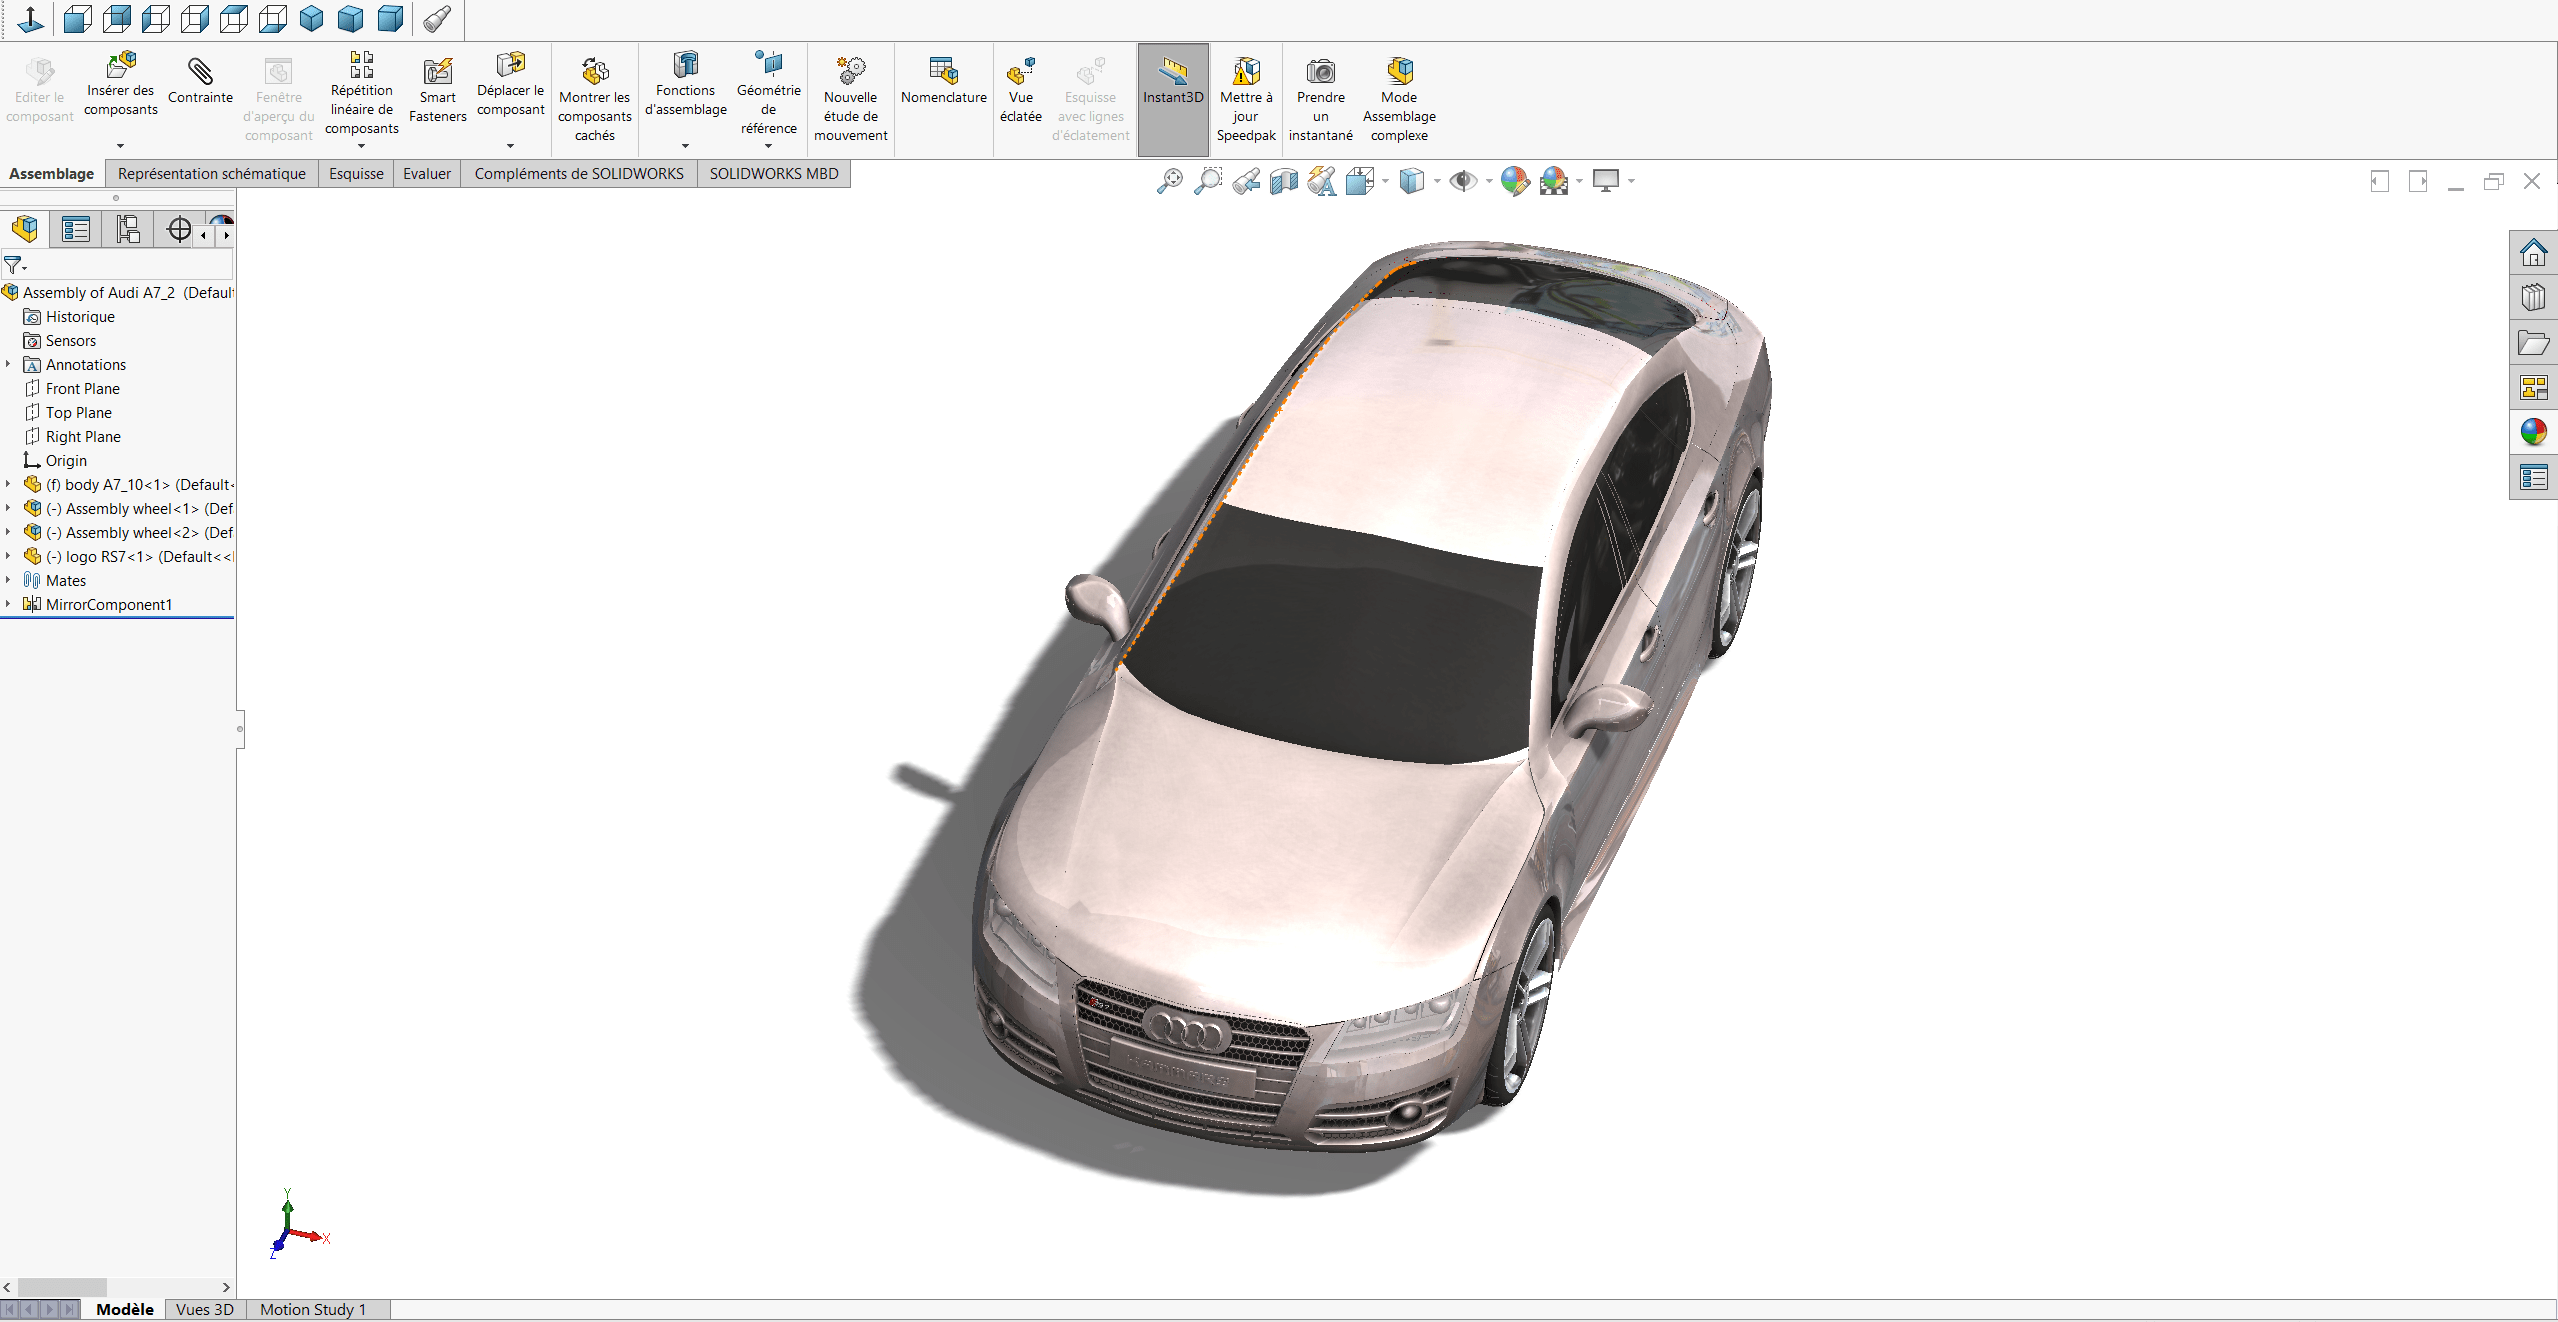Click Insérer des composants button
The width and height of the screenshot is (2558, 1322).
pyautogui.click(x=121, y=85)
